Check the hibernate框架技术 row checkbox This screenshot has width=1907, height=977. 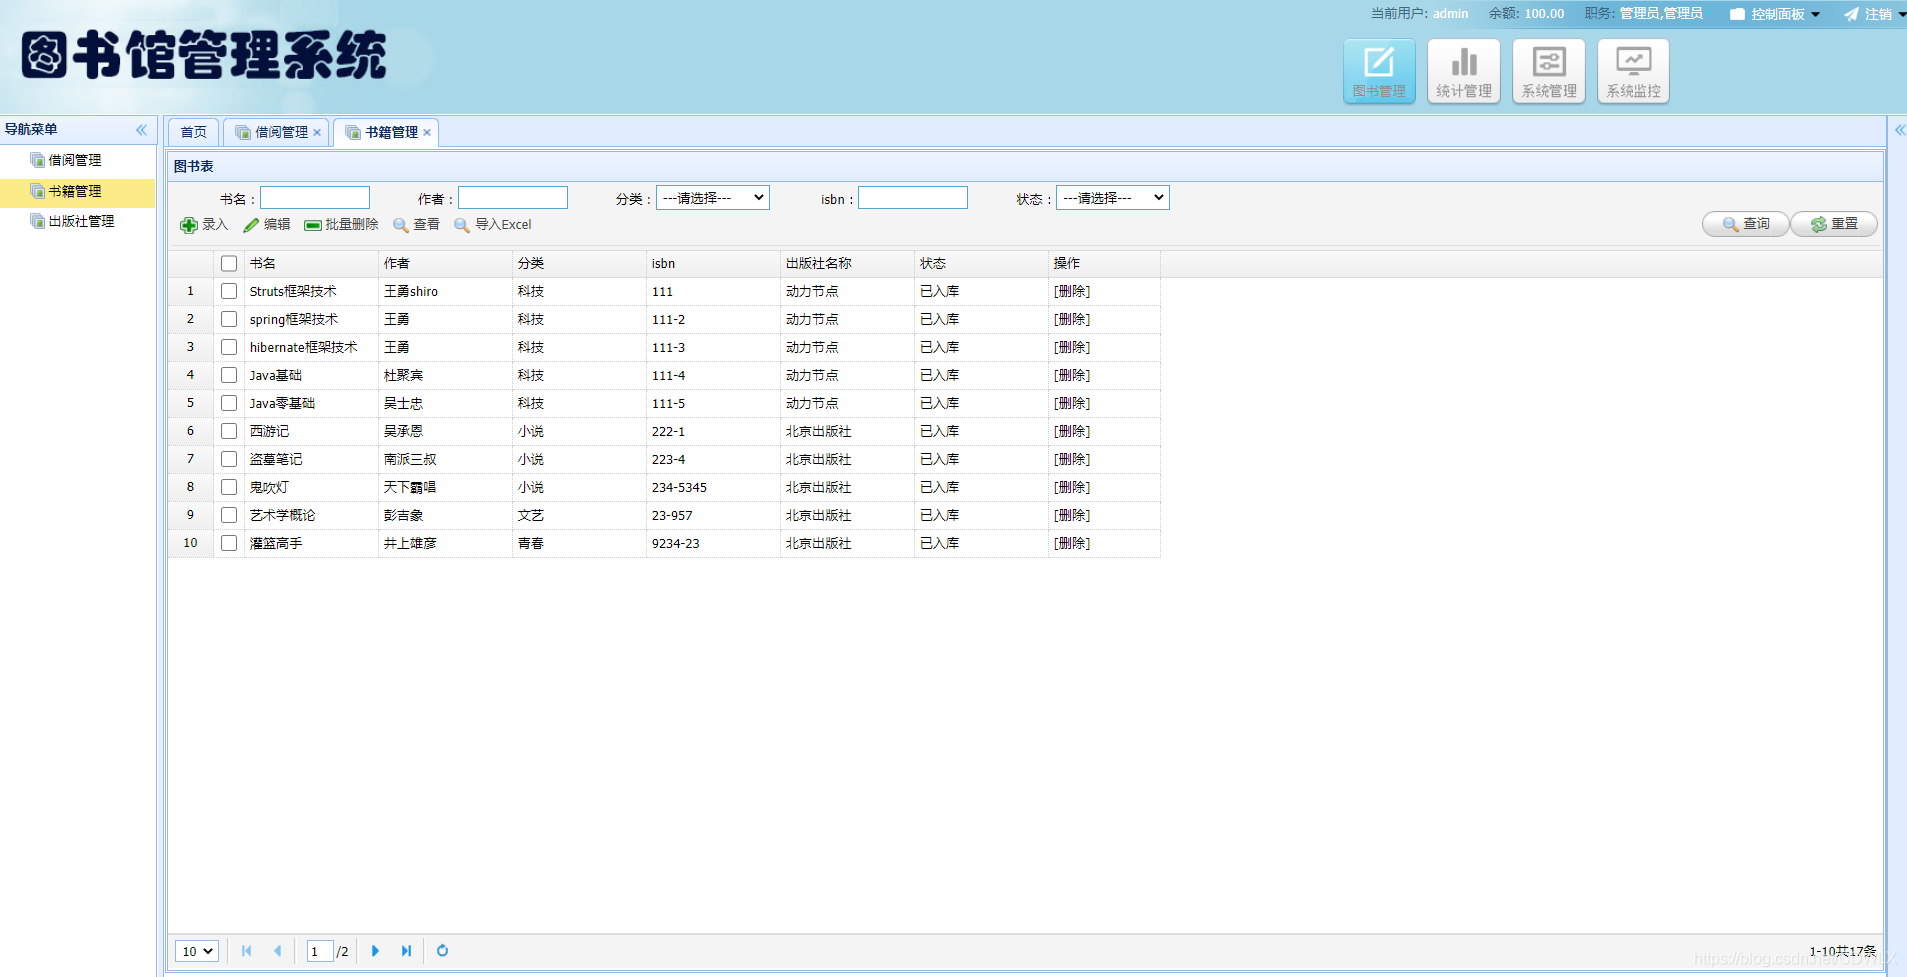(229, 347)
